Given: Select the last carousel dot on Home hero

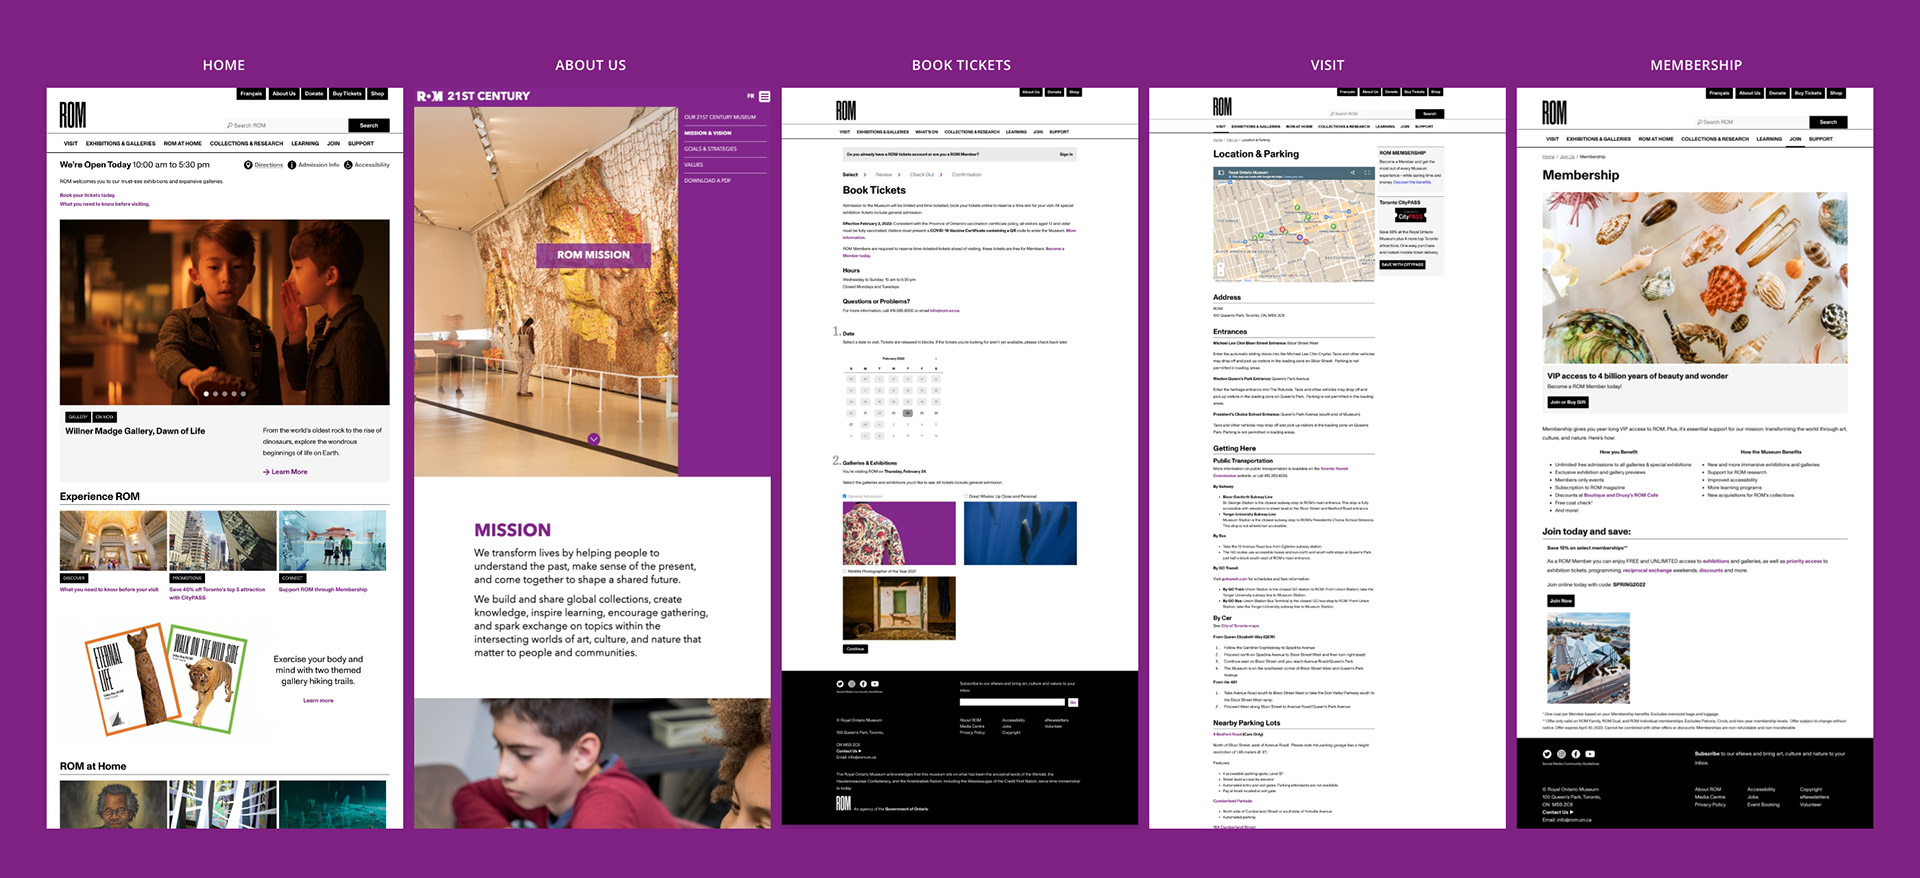Looking at the screenshot, I should pos(243,394).
